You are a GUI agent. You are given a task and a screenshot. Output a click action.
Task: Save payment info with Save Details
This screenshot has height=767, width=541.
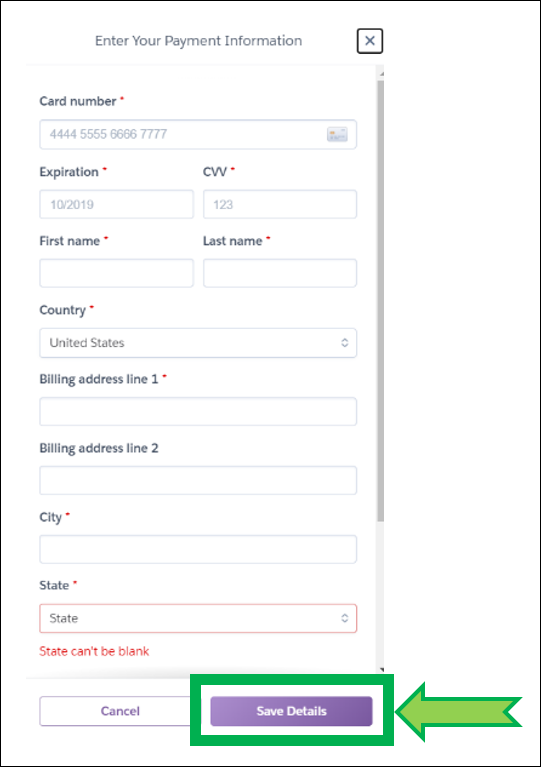tap(292, 711)
